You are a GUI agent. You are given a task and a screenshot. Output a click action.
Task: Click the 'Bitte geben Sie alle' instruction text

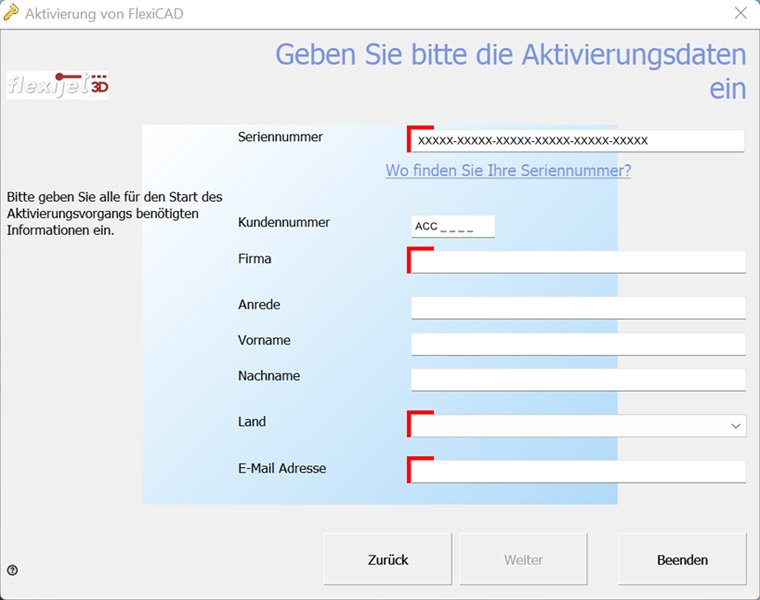point(114,213)
